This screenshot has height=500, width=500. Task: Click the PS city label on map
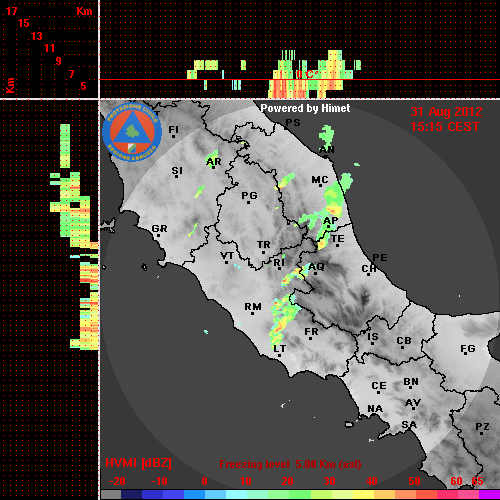pos(293,123)
